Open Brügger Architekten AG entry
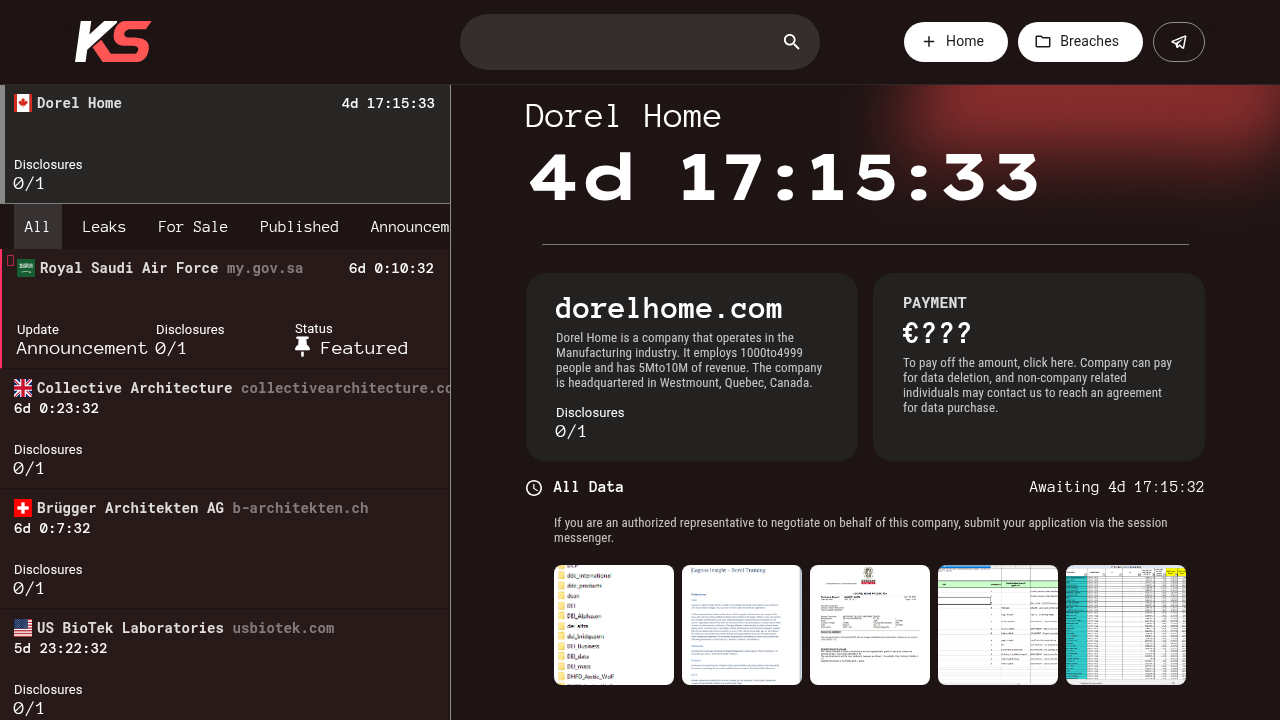Screen dimensions: 1280x720 (x=225, y=549)
